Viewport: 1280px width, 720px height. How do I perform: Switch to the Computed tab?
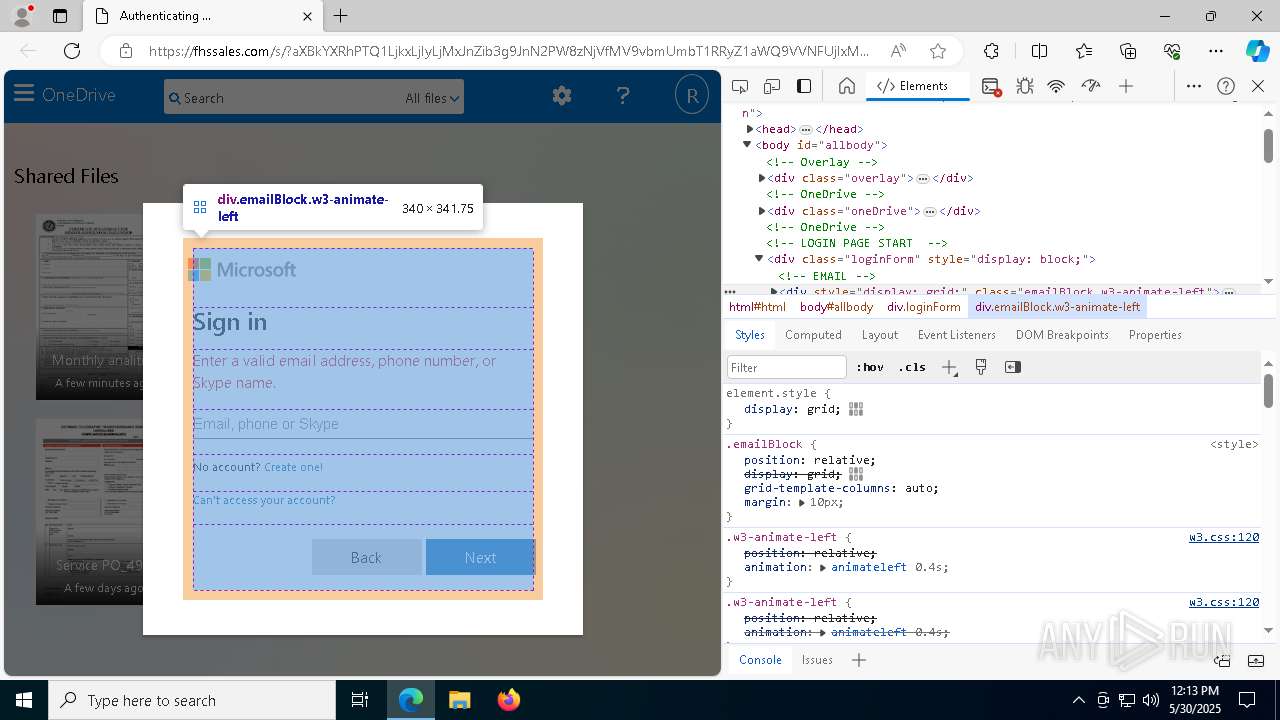(x=813, y=335)
